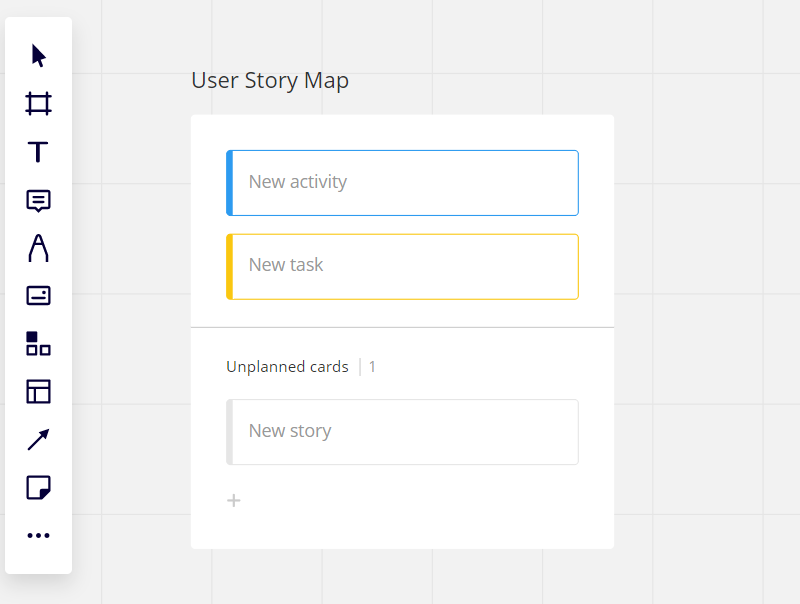Click the Unplanned cards label
The image size is (800, 604).
point(287,367)
